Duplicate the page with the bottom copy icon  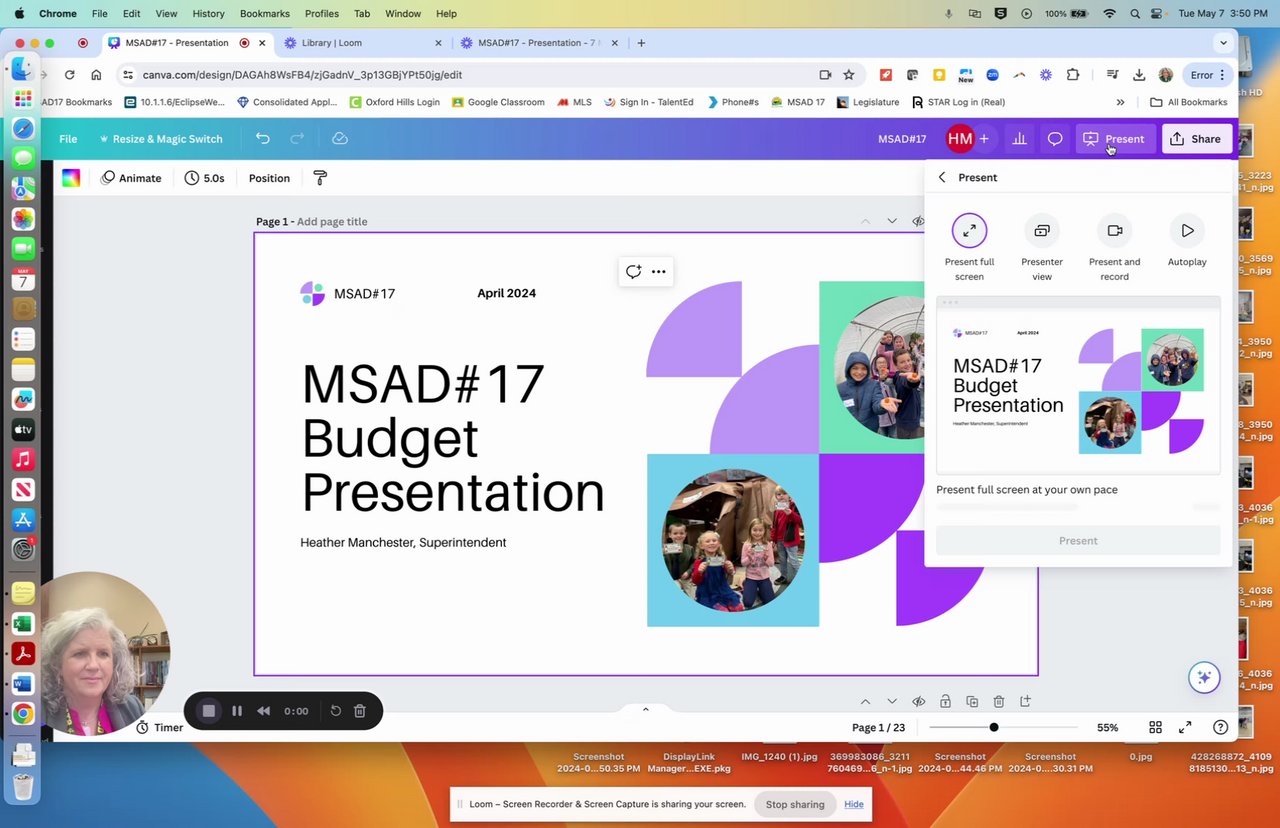[x=971, y=701]
